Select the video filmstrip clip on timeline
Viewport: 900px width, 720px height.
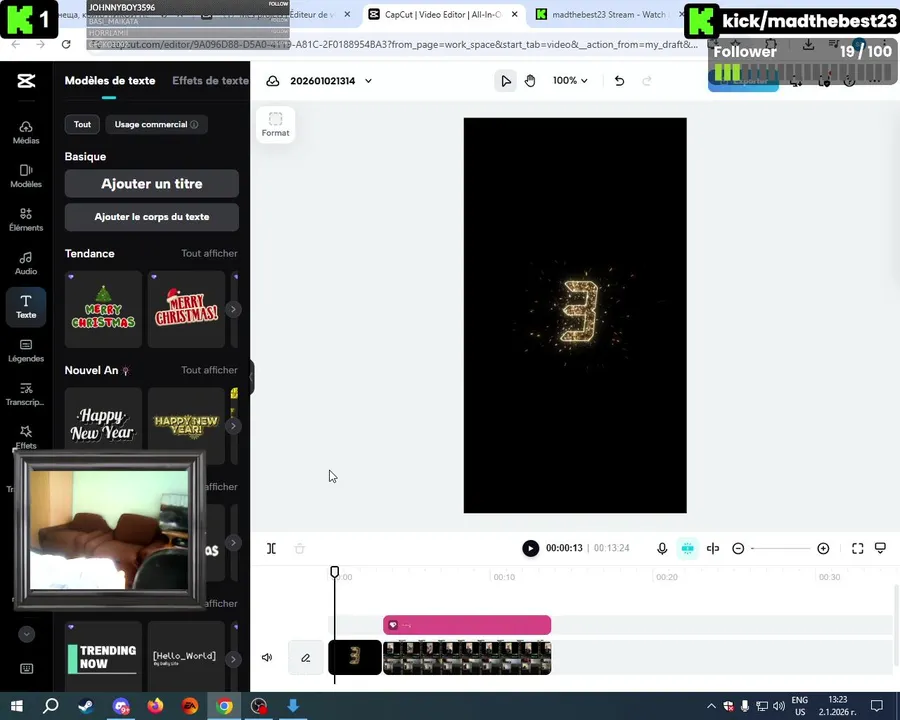click(467, 657)
